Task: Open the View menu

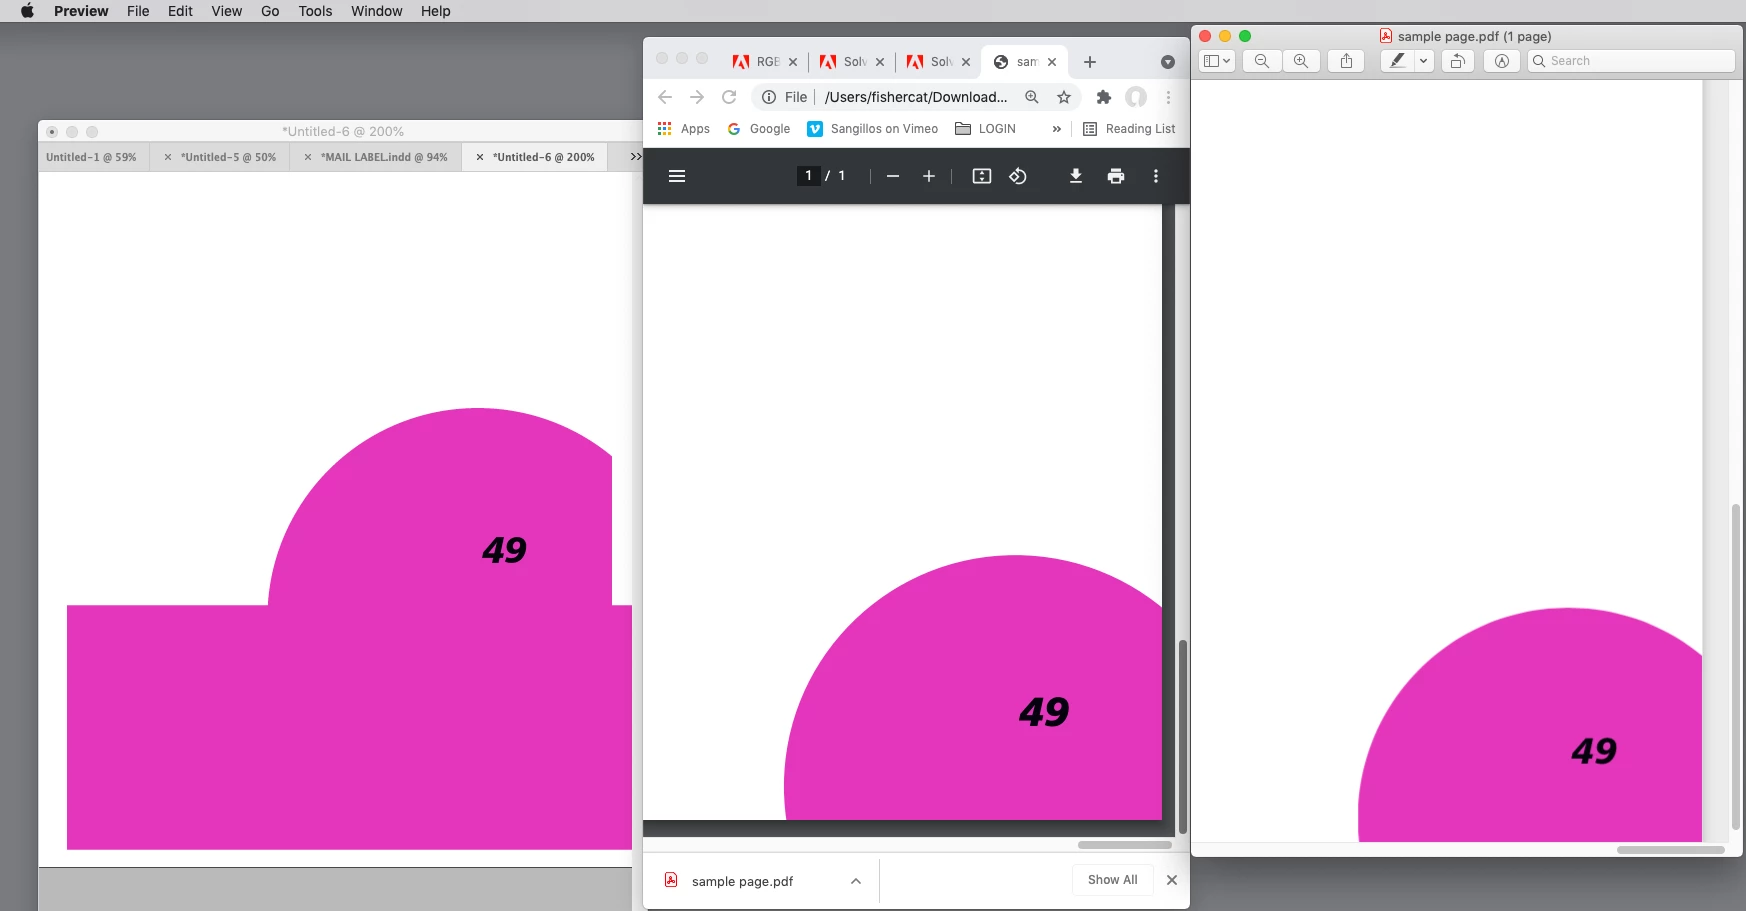Action: click(x=226, y=11)
